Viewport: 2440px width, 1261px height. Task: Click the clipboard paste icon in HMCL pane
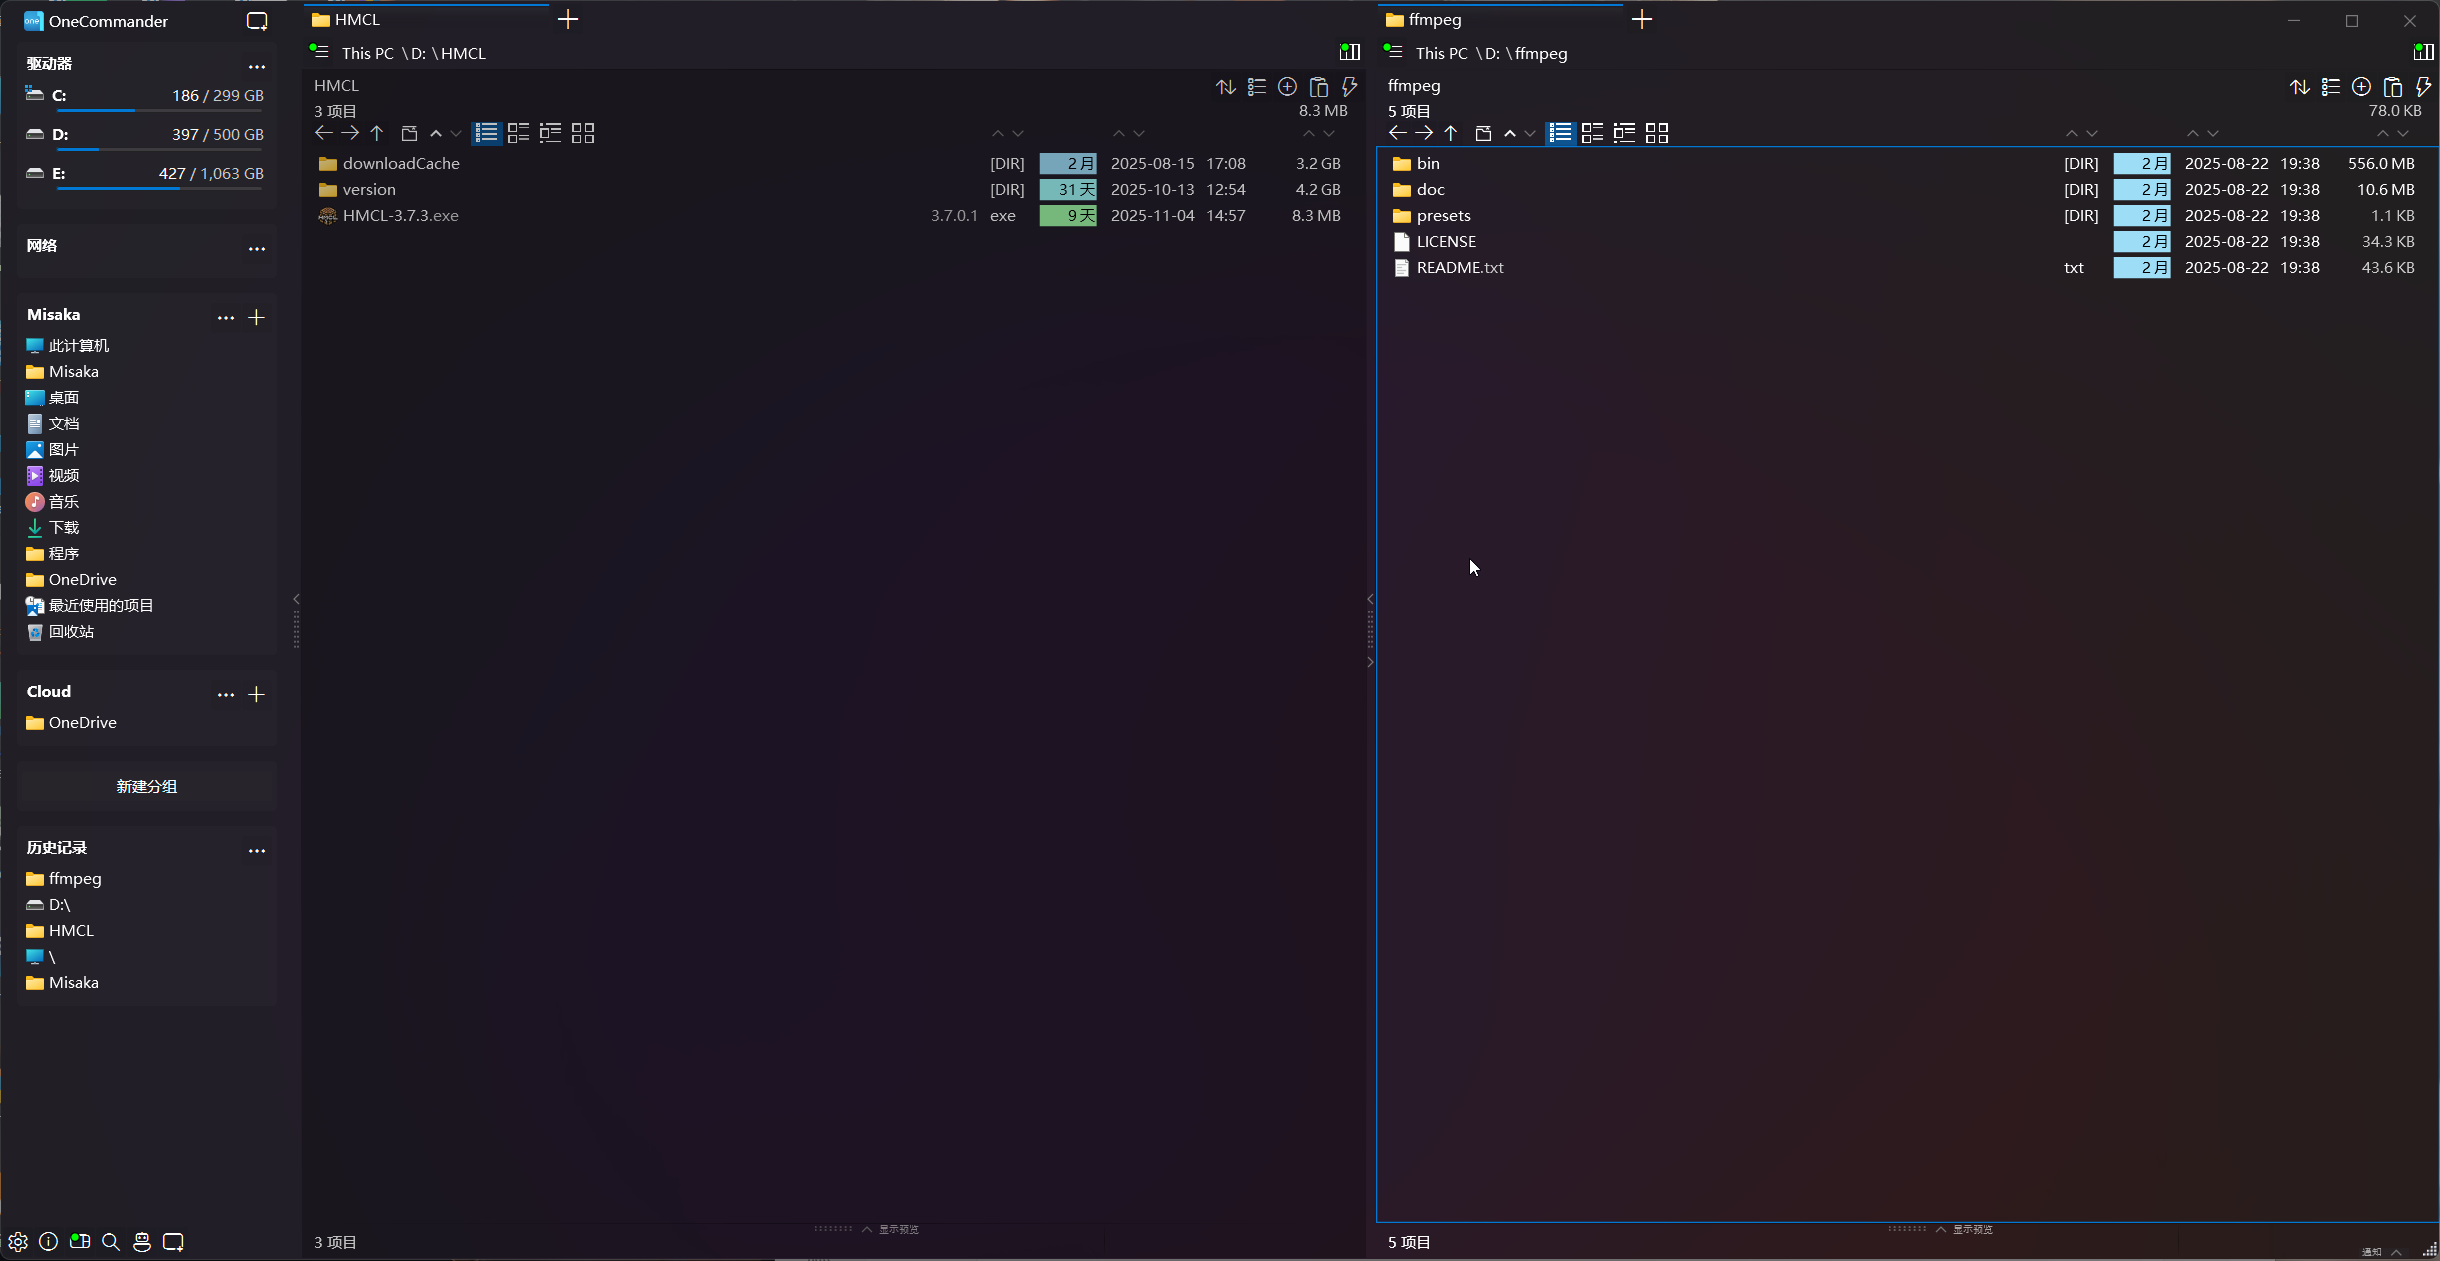point(1318,87)
